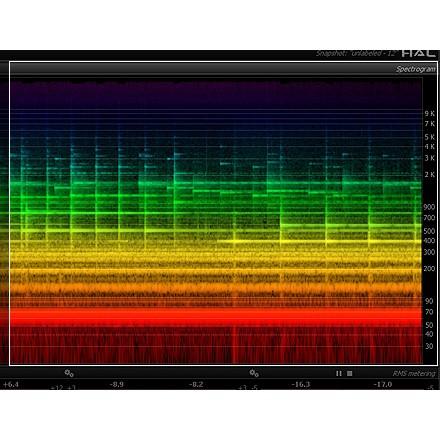Click the 500 frequency label
The height and width of the screenshot is (440, 440).
click(429, 231)
